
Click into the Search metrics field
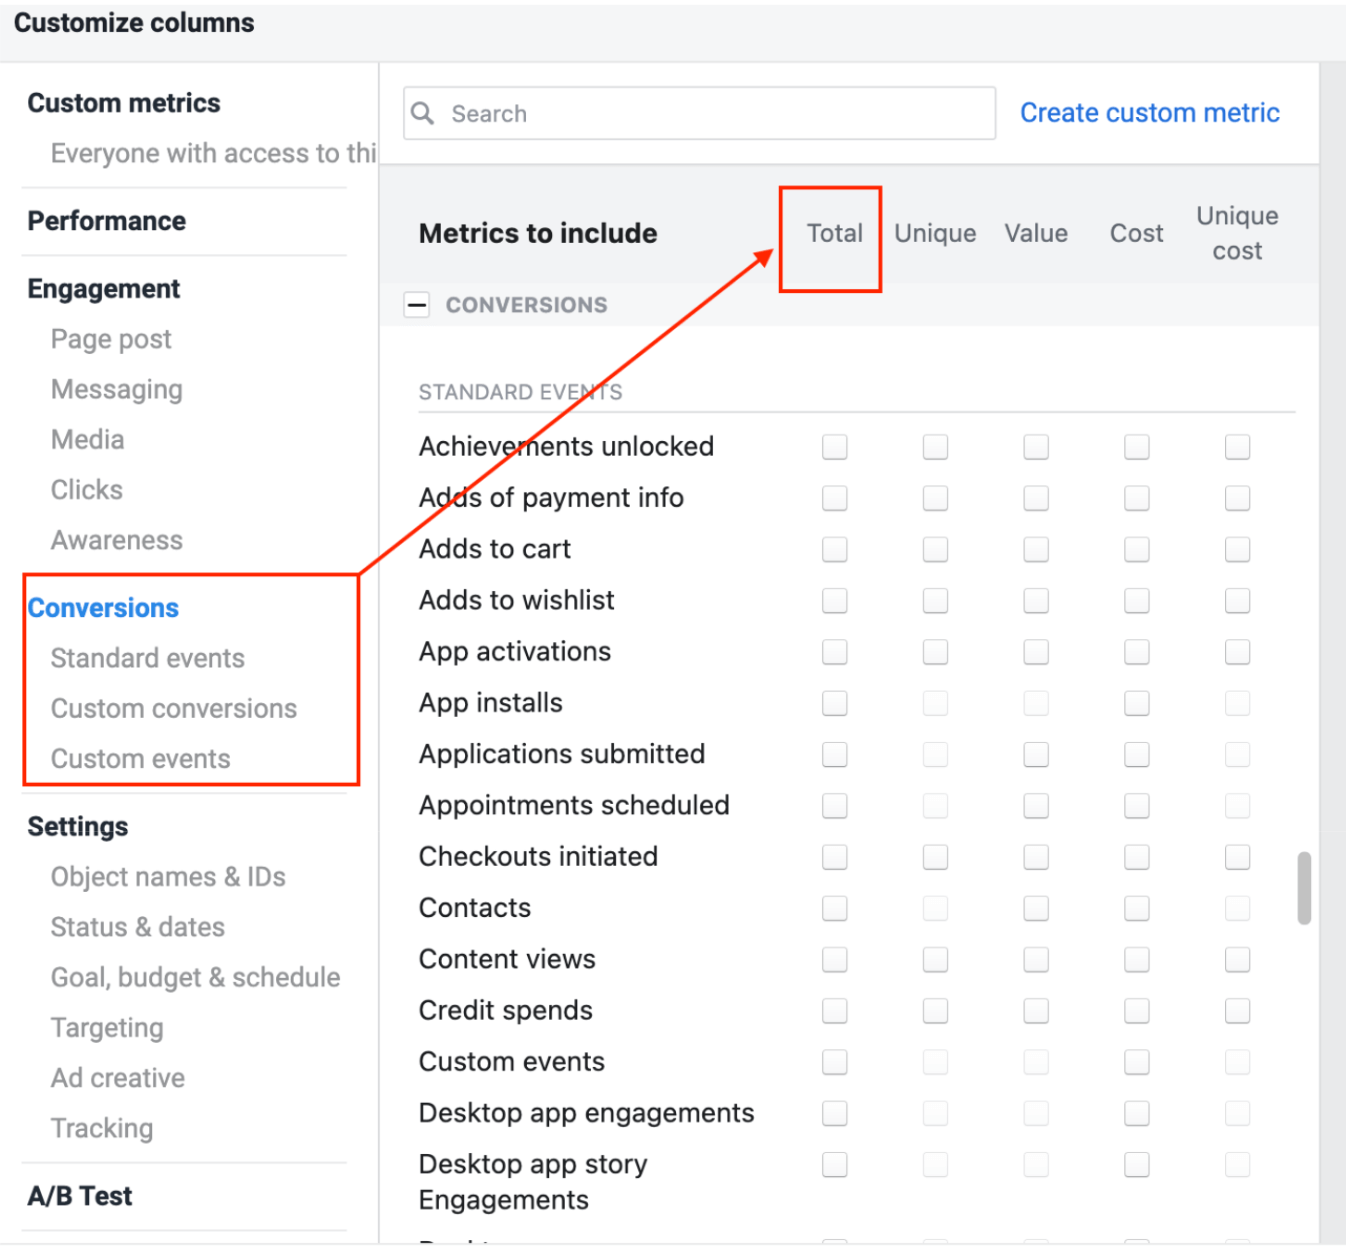699,113
